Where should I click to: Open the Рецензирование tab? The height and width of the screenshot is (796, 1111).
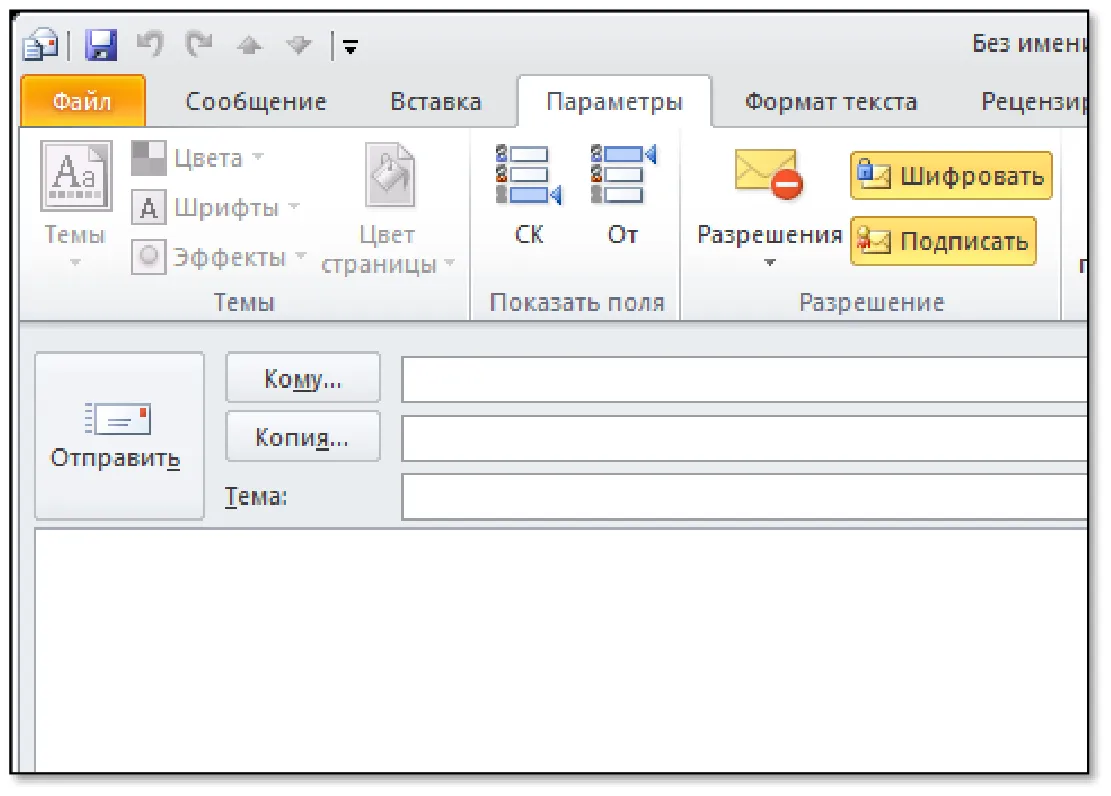click(1033, 102)
